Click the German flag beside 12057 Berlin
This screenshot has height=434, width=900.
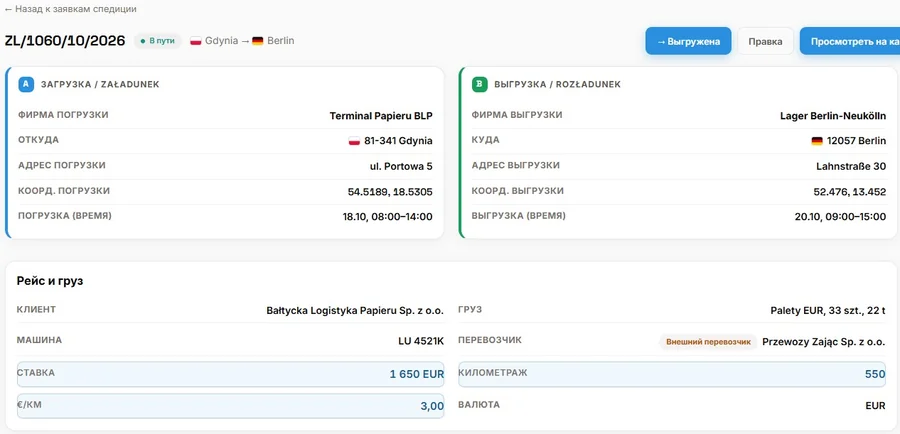click(x=817, y=141)
